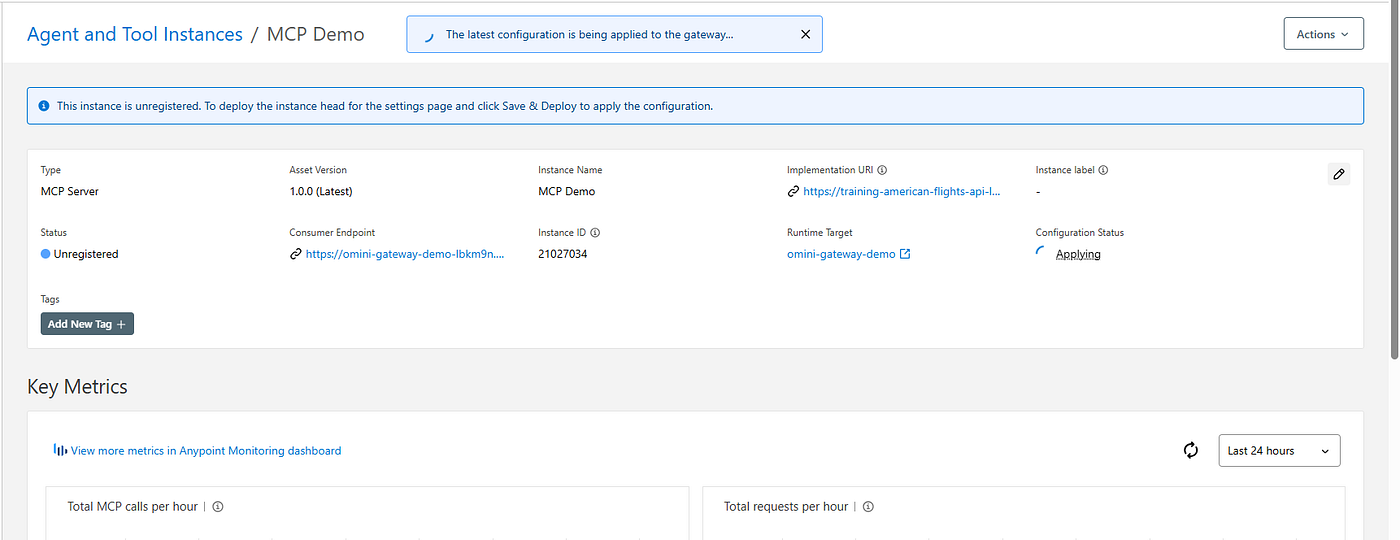Click the MCP Demo breadcrumb title

[316, 34]
